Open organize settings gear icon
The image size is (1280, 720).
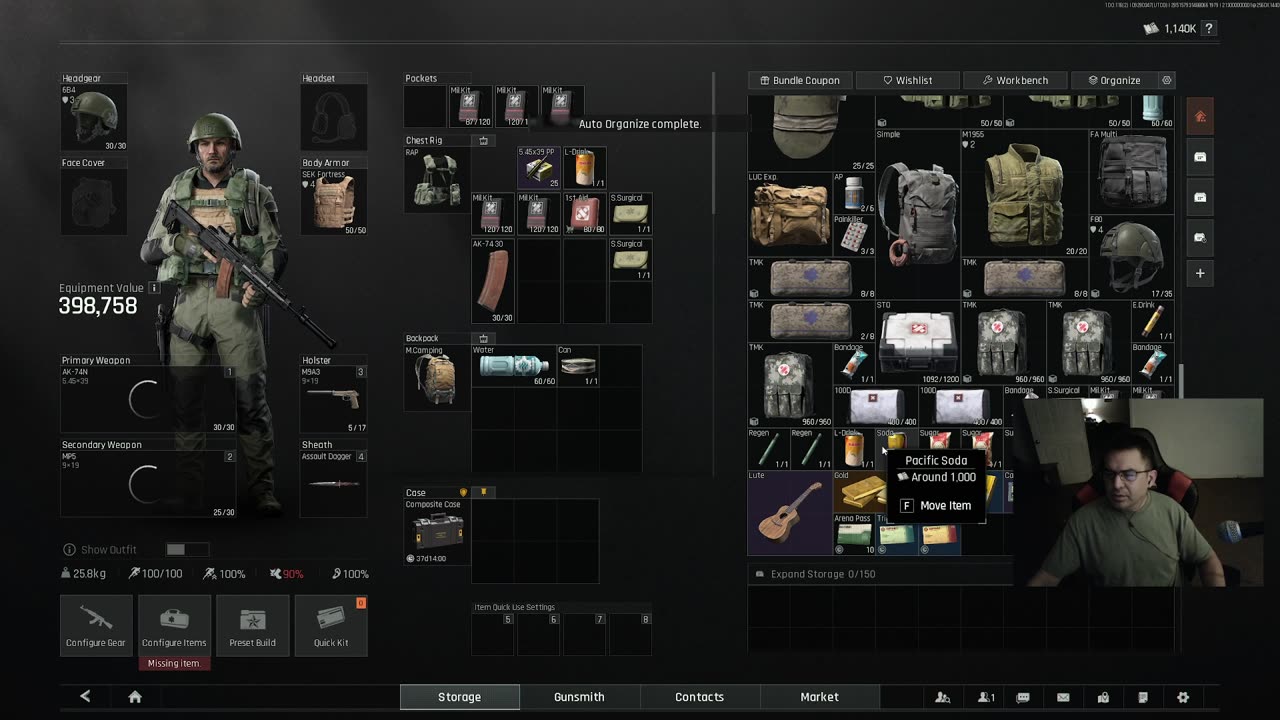1166,80
